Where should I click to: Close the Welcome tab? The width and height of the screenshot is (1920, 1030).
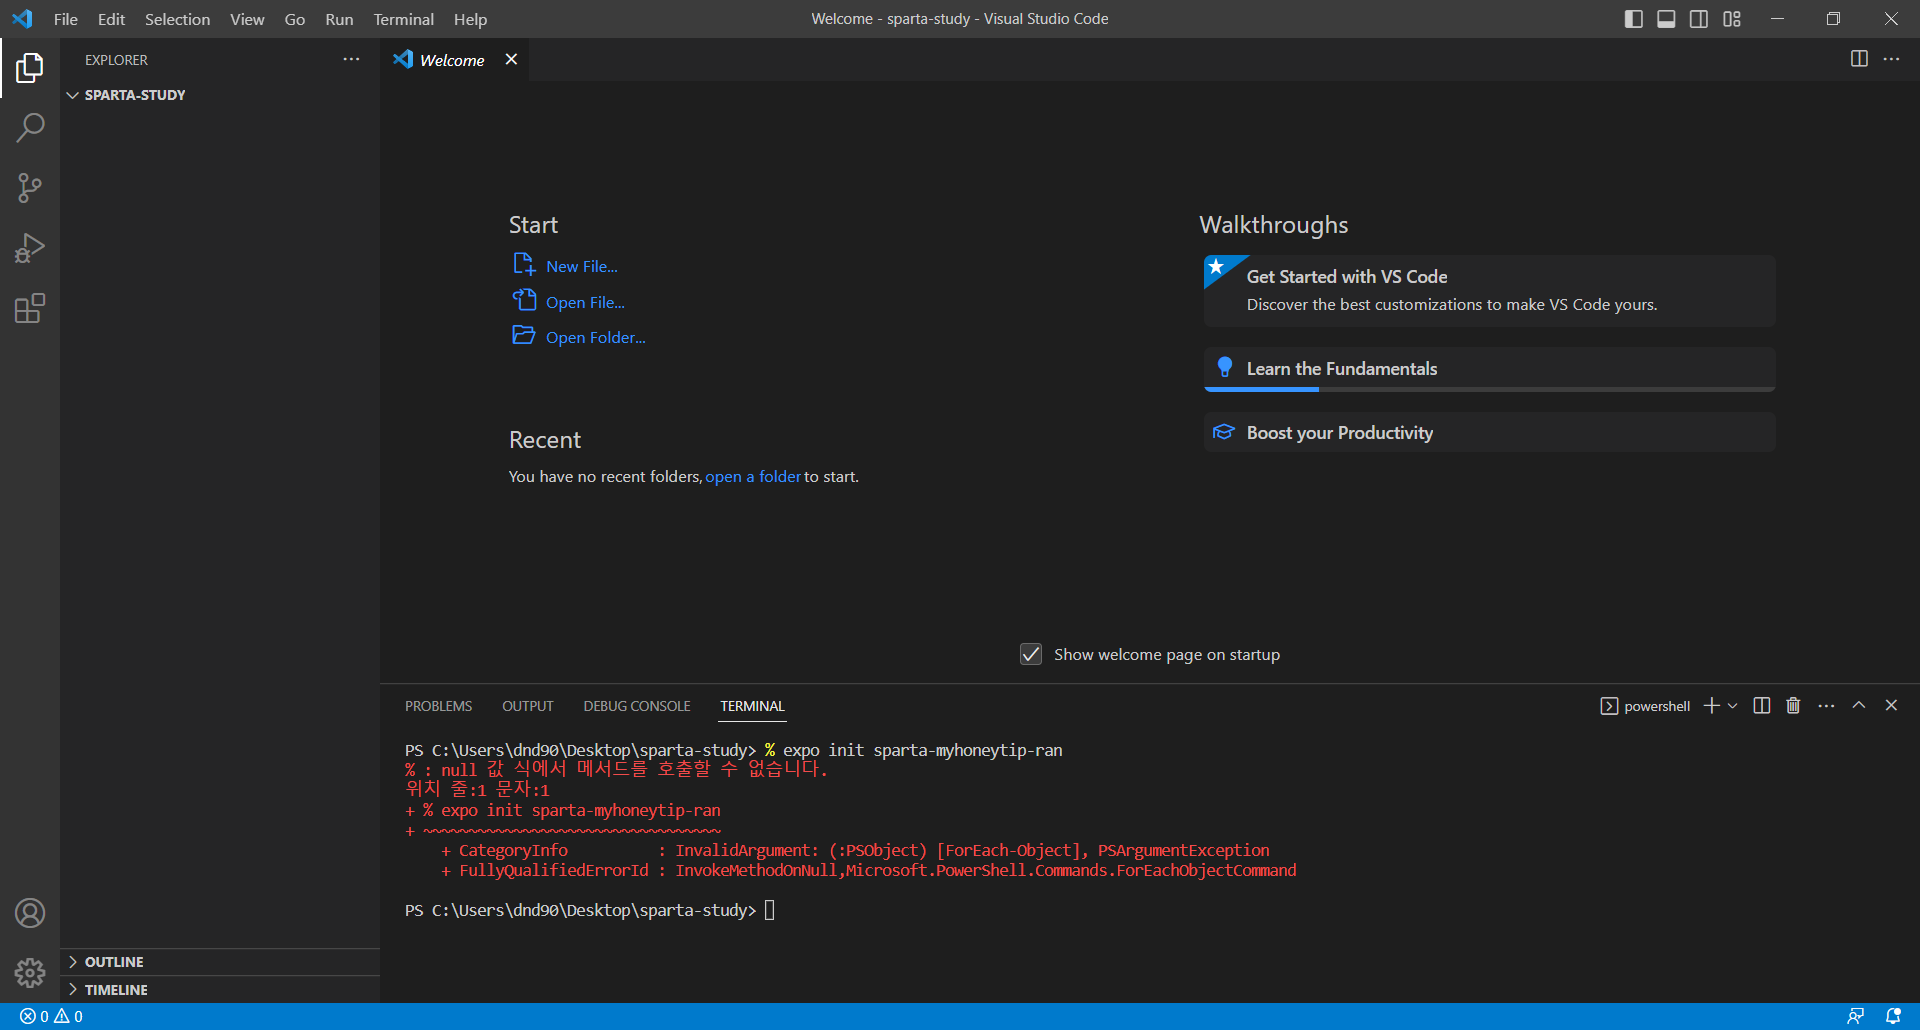pos(511,59)
